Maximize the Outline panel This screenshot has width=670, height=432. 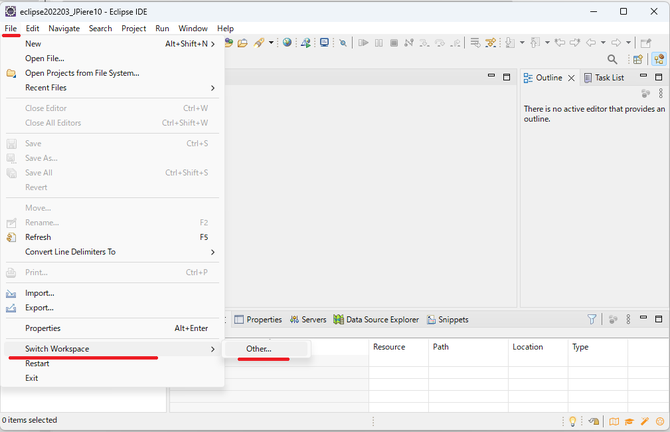pos(661,77)
